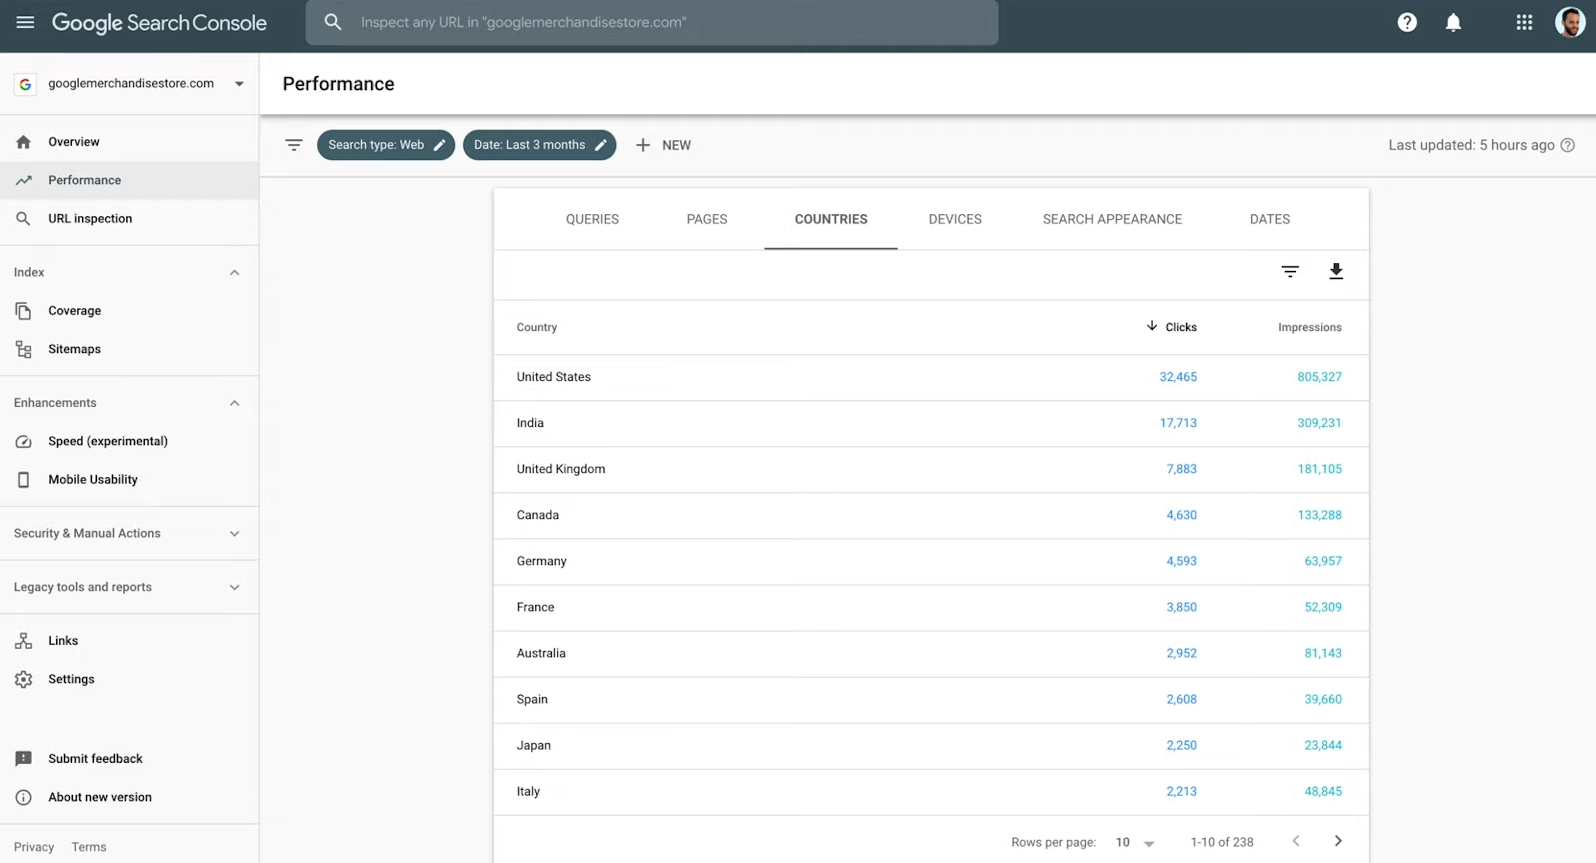Expand Legacy tools and reports section
Image resolution: width=1596 pixels, height=863 pixels.
(234, 588)
